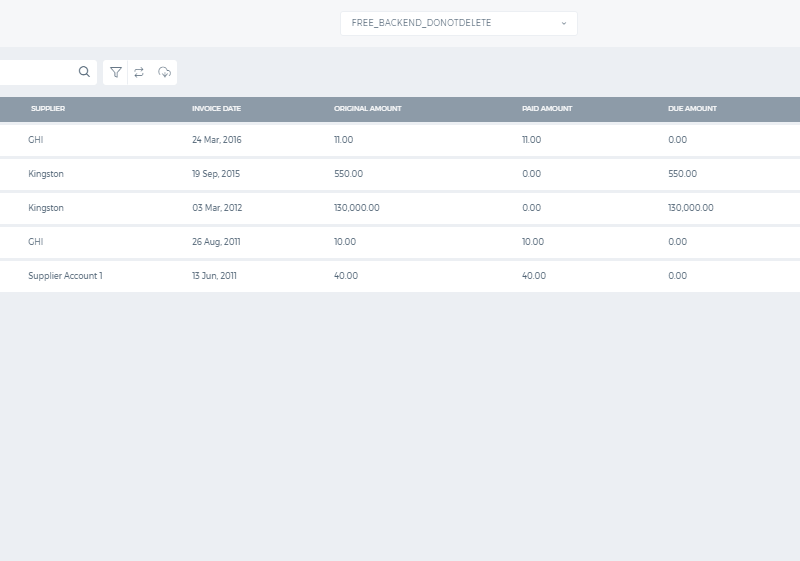Select the Supplier Account 1 row

400,276
